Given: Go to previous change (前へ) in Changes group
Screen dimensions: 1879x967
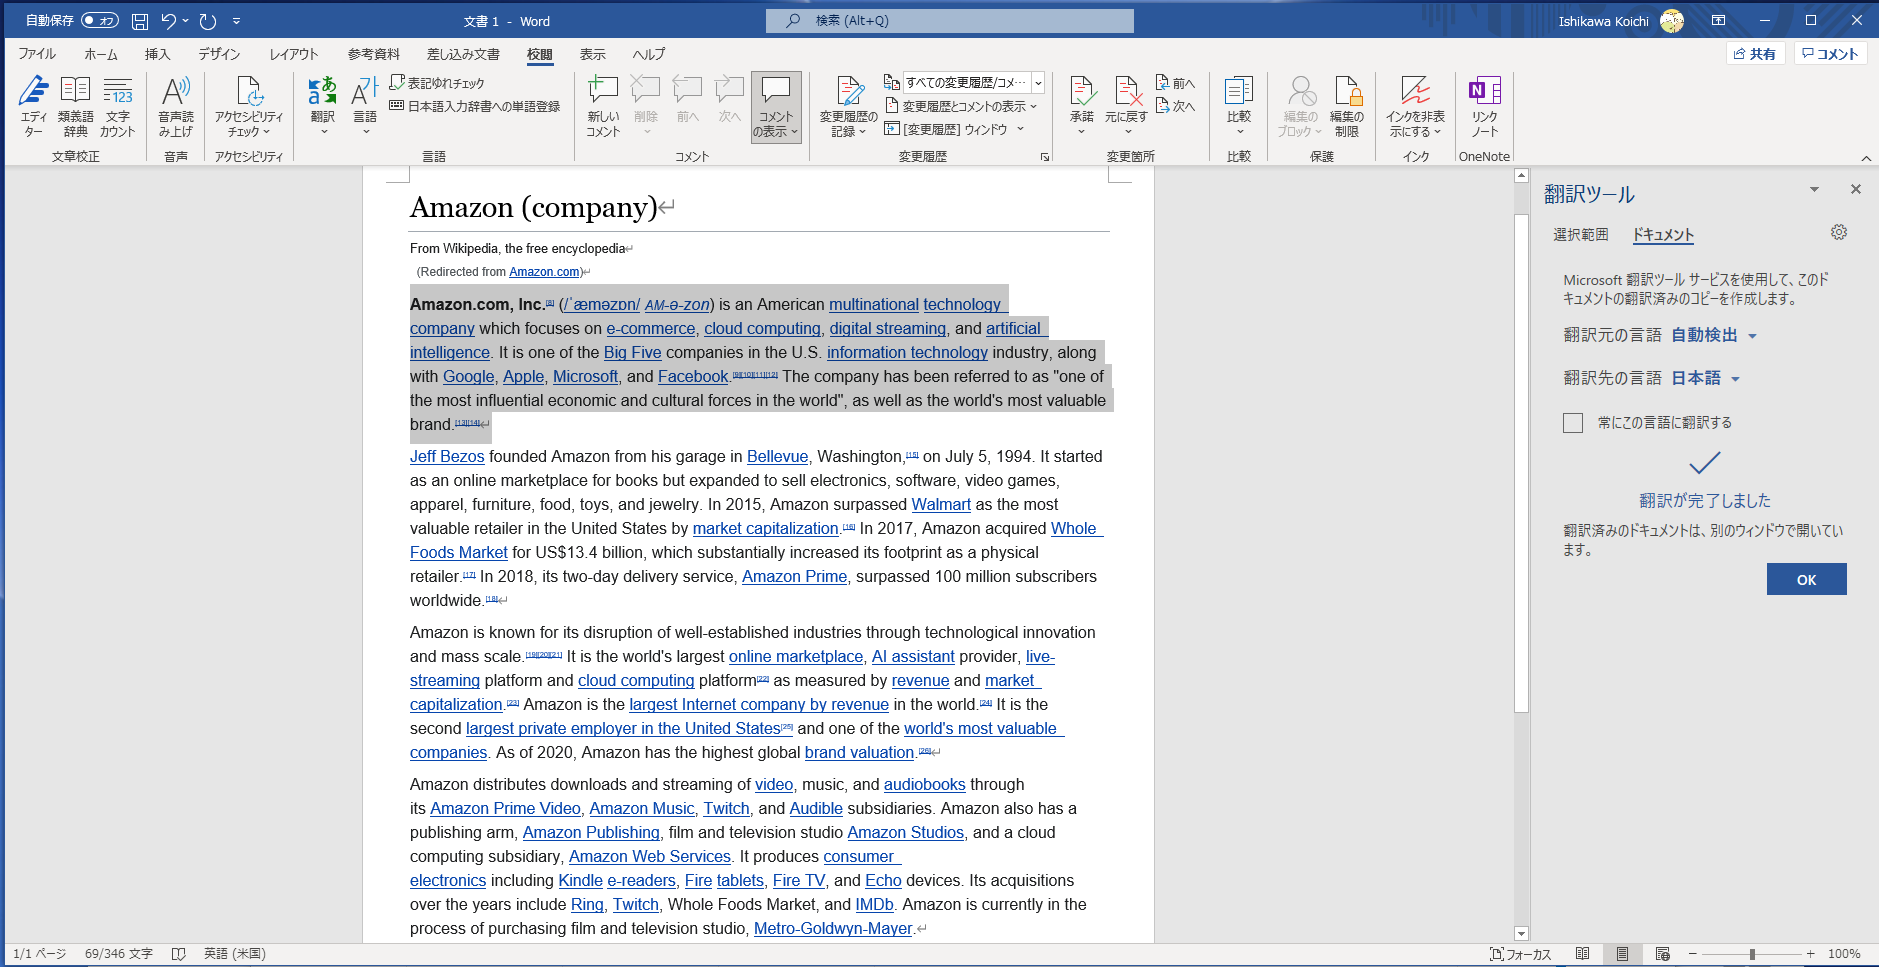Looking at the screenshot, I should (1176, 83).
